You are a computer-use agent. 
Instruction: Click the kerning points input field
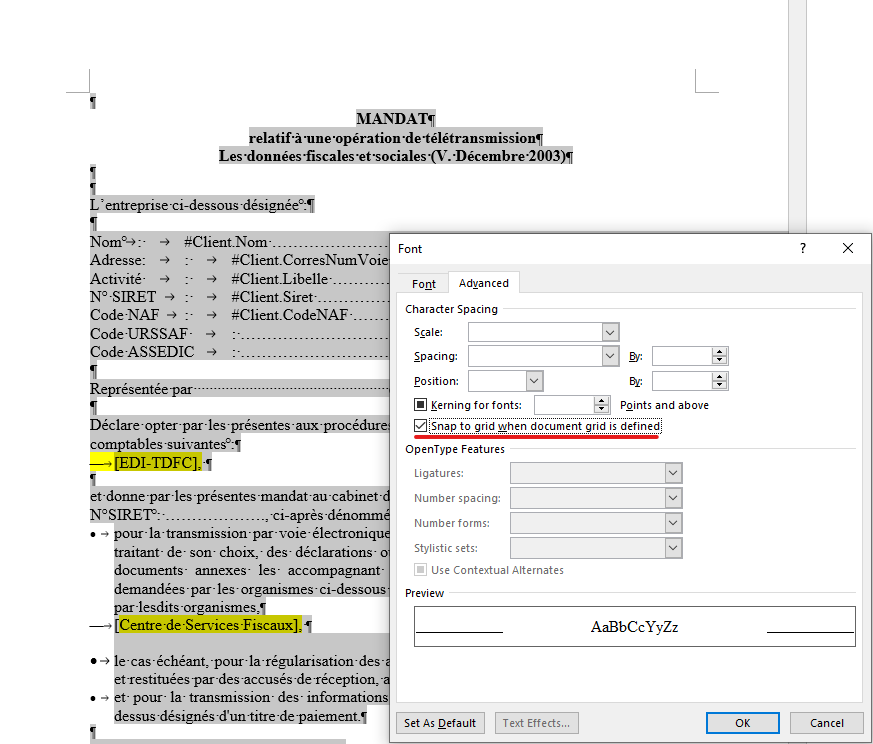564,405
